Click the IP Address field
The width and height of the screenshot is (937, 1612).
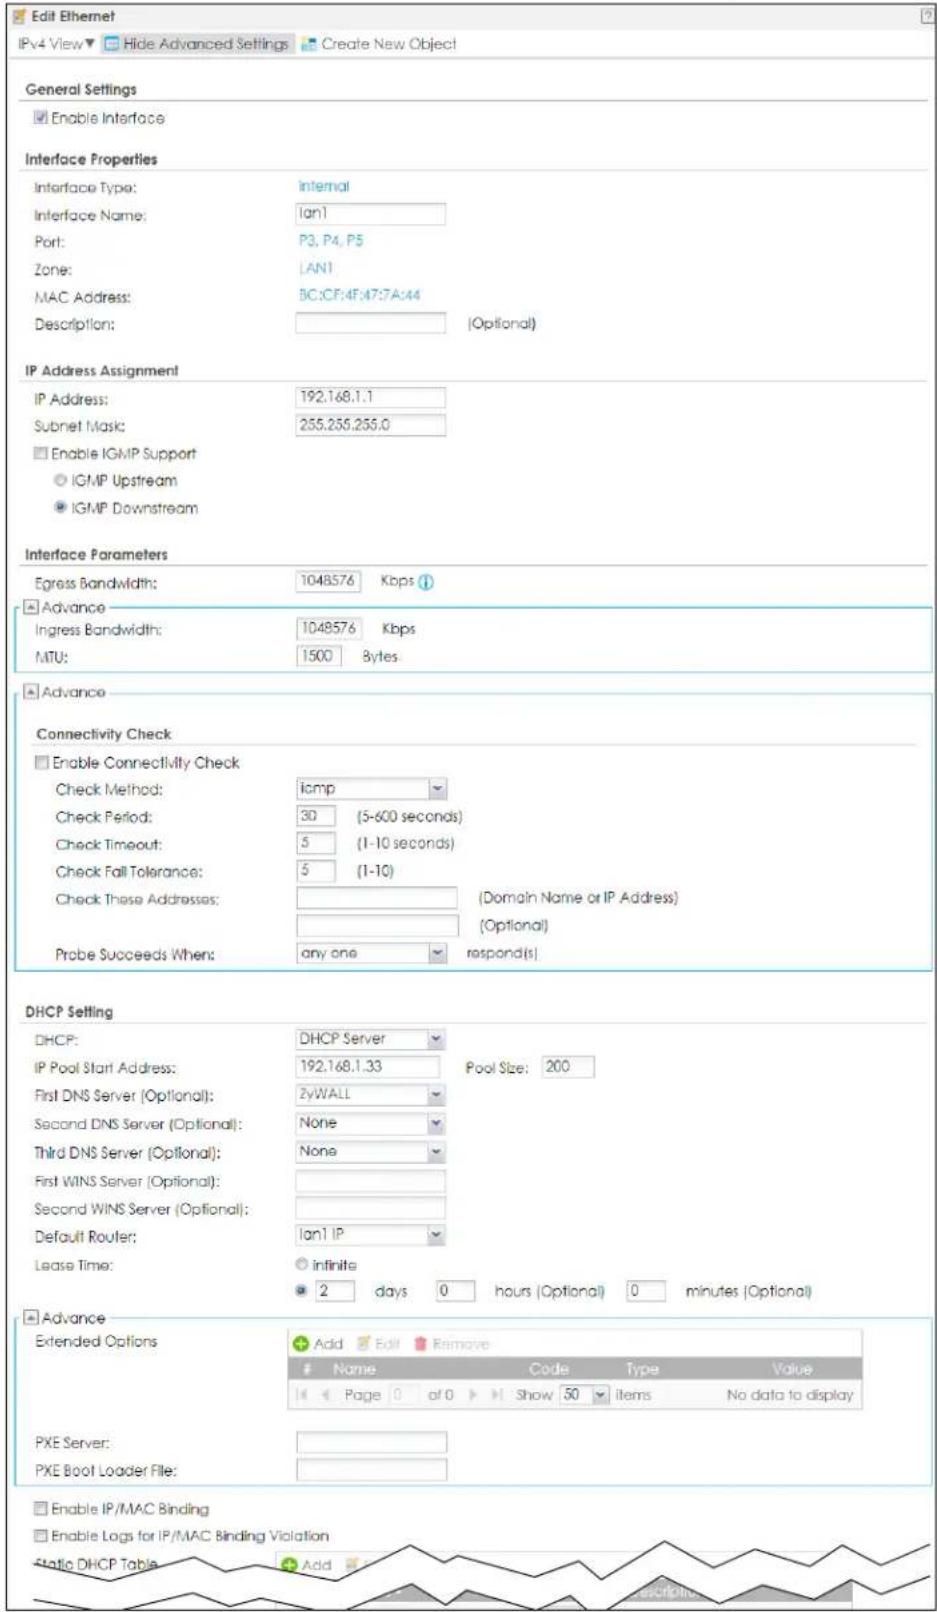370,397
